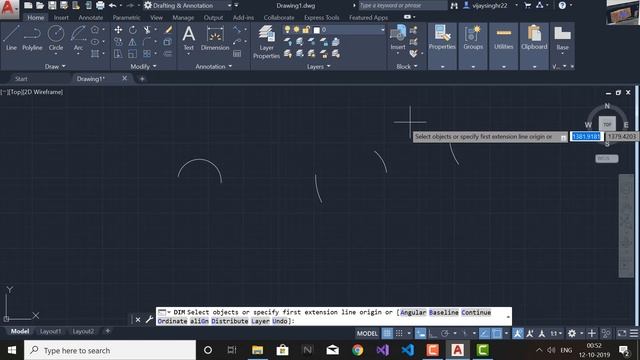Click the Hatch tool icon
Image resolution: width=640 pixels, height=360 pixels.
point(95,53)
